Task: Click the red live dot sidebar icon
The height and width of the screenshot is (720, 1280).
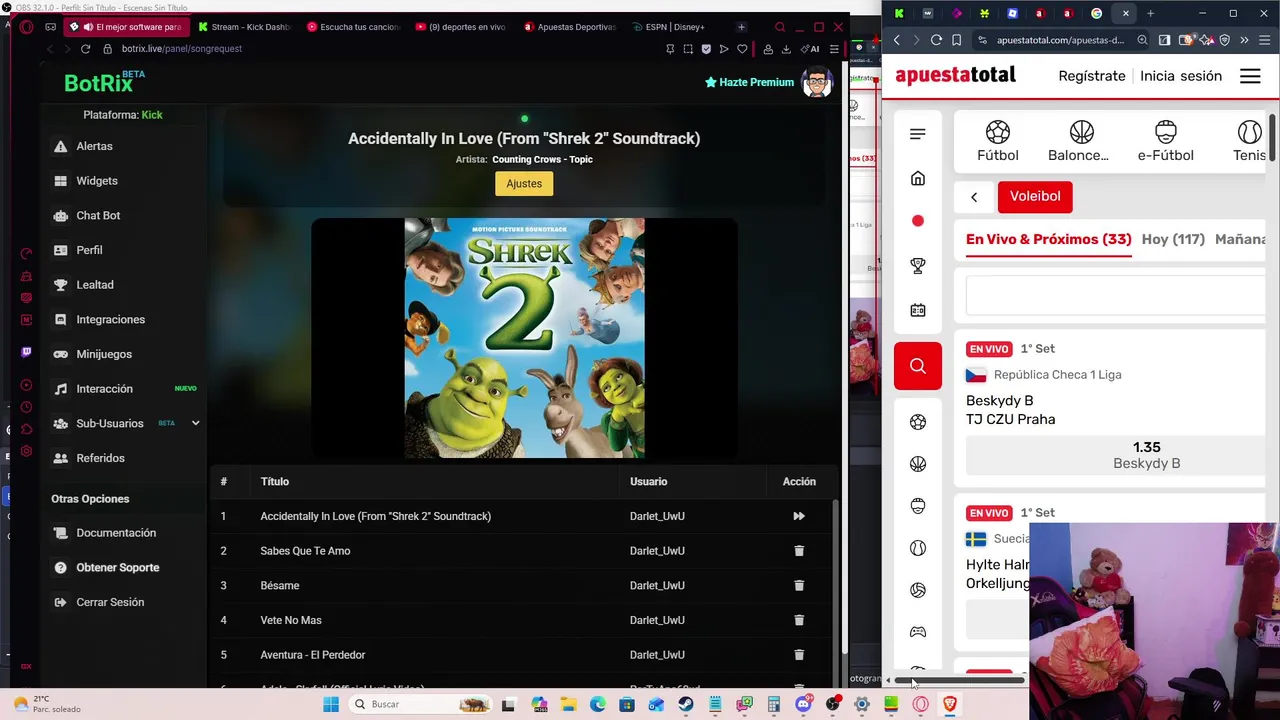Action: pos(918,221)
